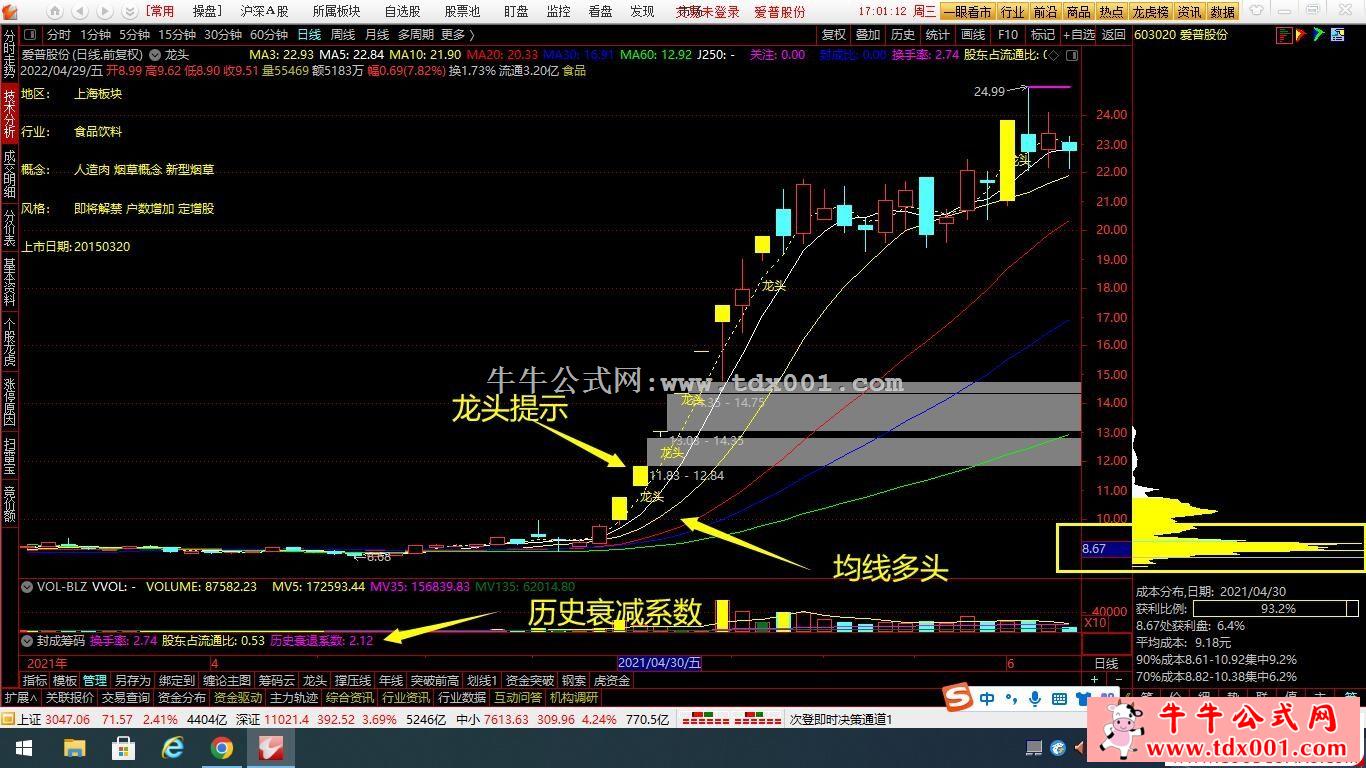The image size is (1366, 768).
Task: Switch to 15分钟 period
Action: 177,35
